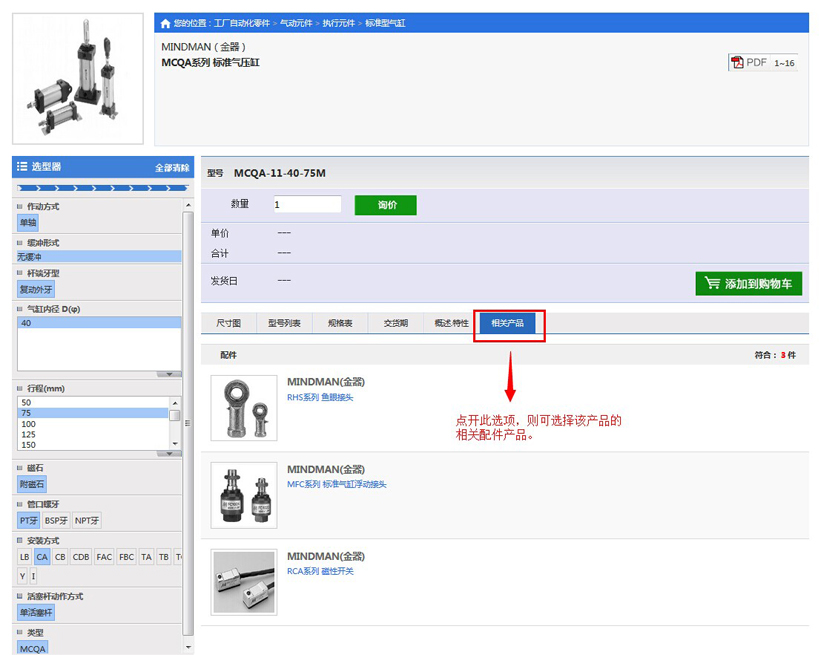Screen dimensions: 820x655
Task: Go to 标准型气缸 breadcrumb
Action: pyautogui.click(x=385, y=23)
